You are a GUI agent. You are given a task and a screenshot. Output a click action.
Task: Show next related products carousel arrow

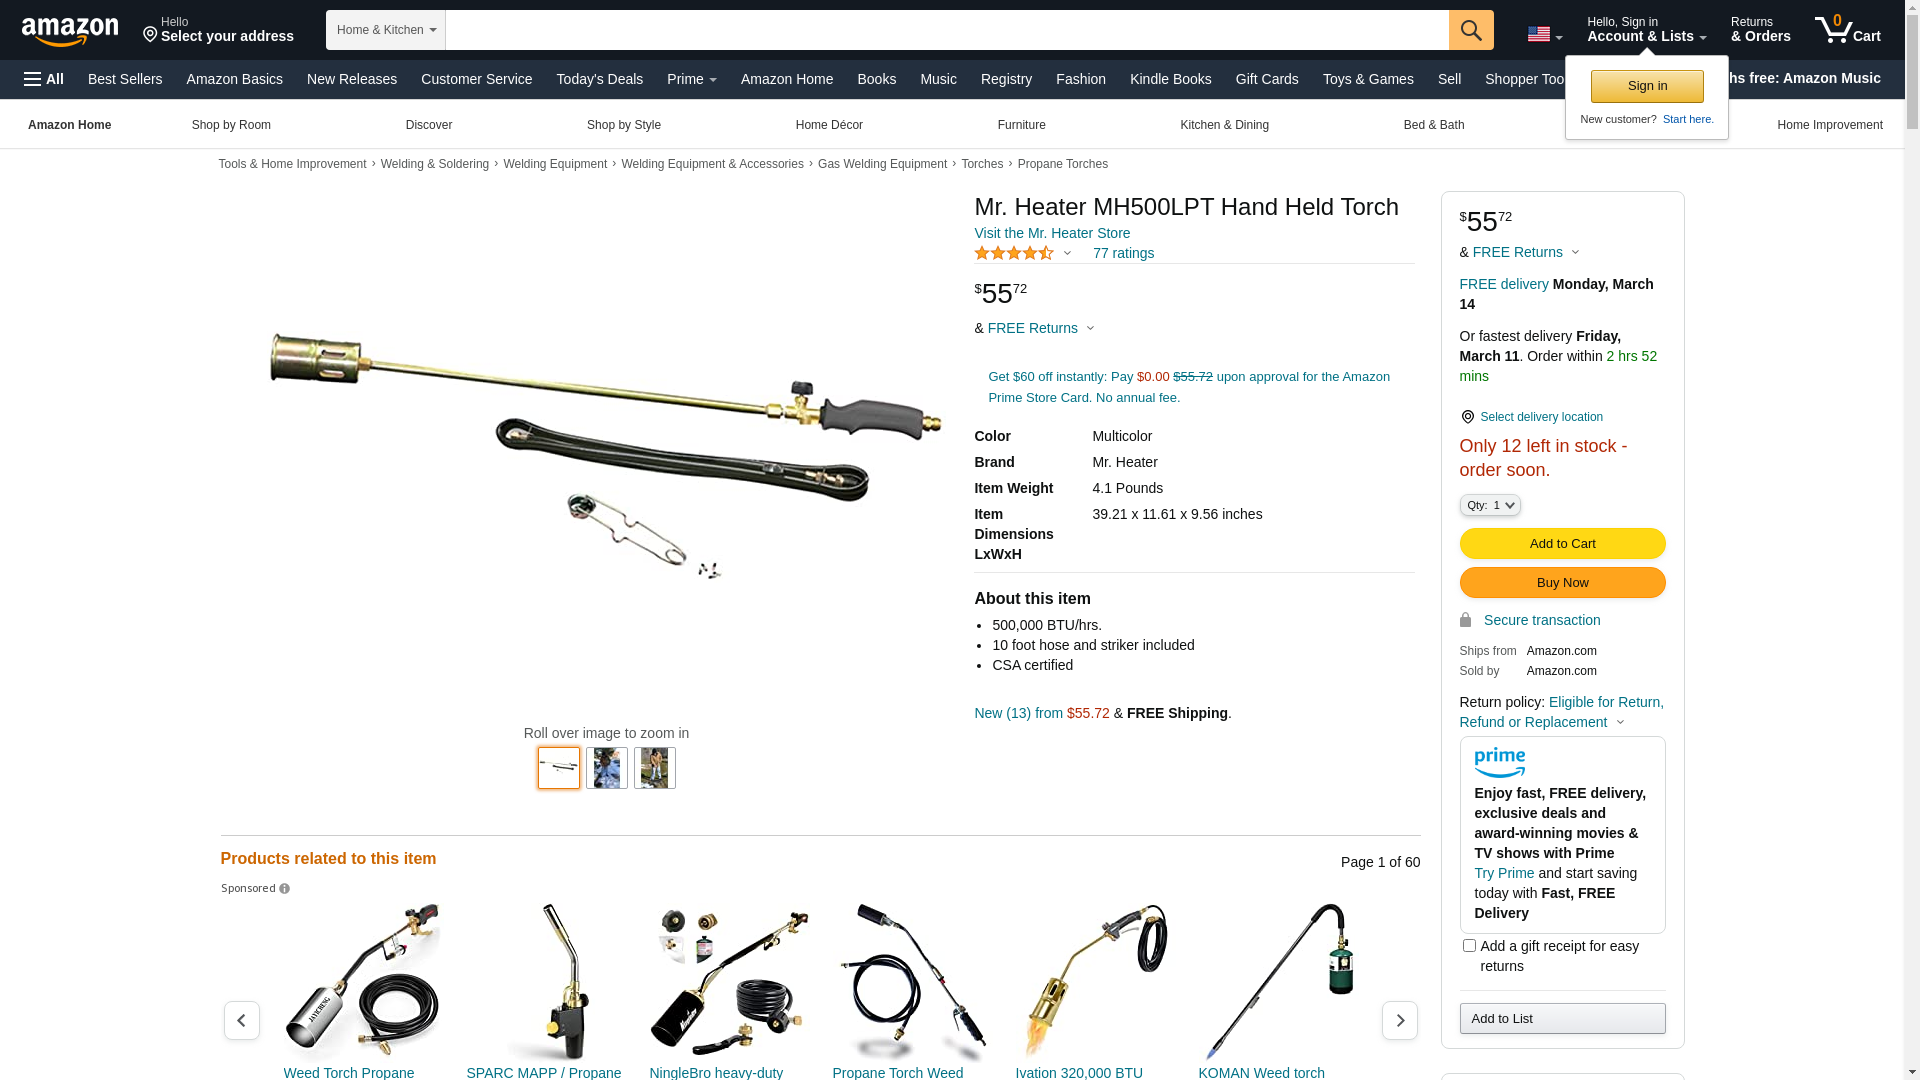[x=1400, y=1020]
